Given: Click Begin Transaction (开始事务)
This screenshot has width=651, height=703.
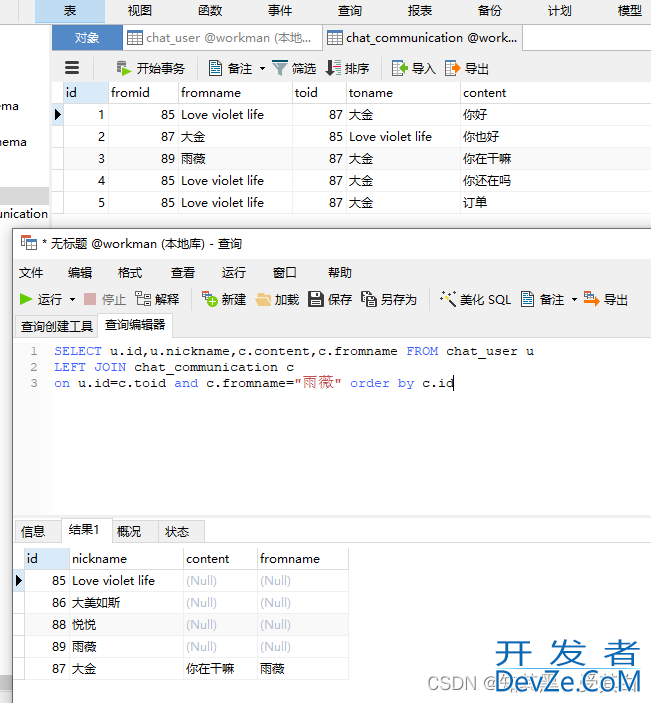Looking at the screenshot, I should tap(150, 69).
